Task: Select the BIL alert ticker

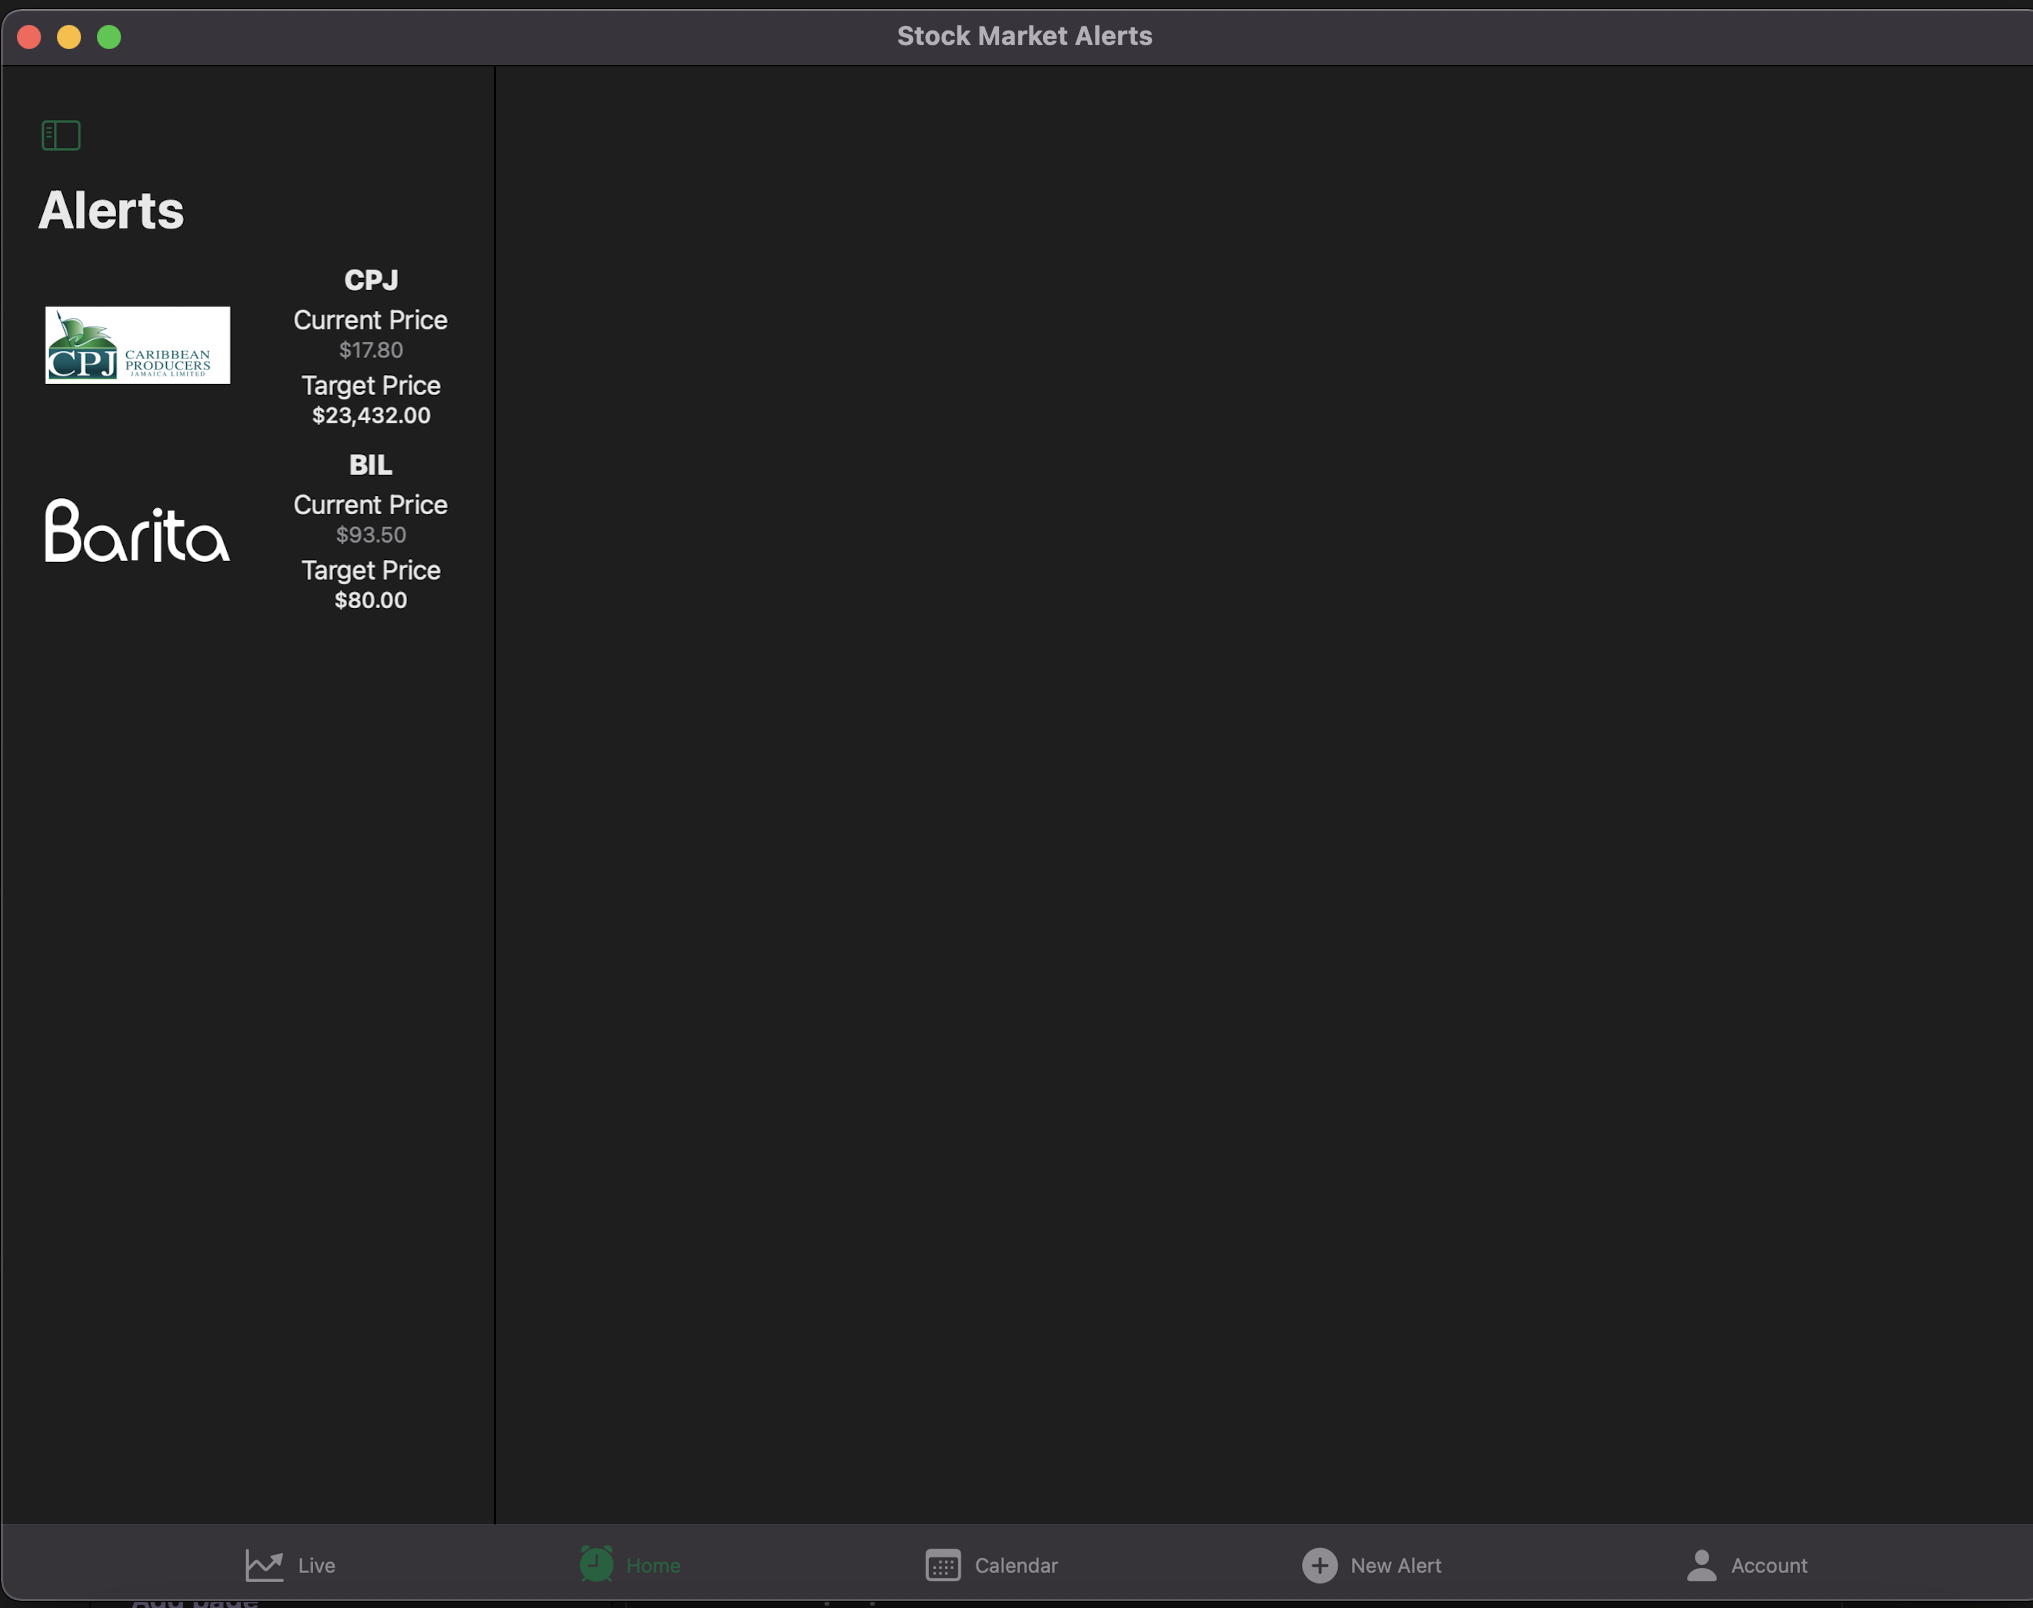Action: point(370,465)
